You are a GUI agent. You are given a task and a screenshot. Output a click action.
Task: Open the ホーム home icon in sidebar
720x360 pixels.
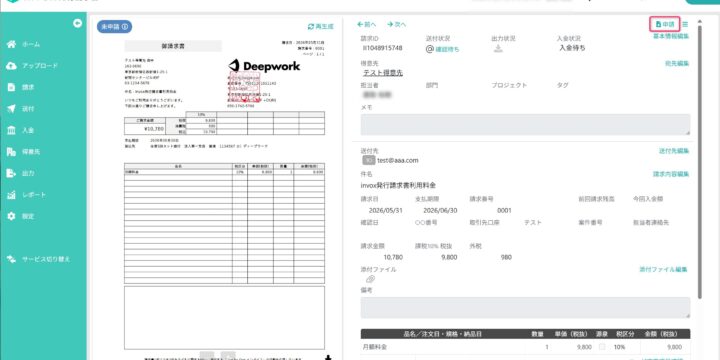click(11, 44)
